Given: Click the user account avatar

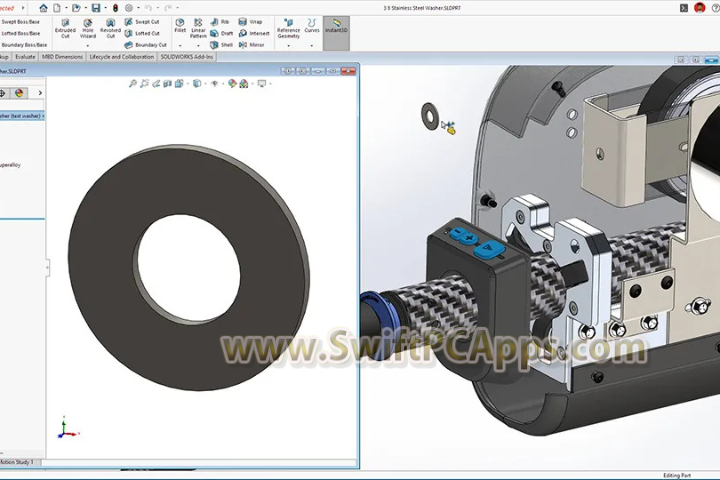Looking at the screenshot, I should (699, 7).
